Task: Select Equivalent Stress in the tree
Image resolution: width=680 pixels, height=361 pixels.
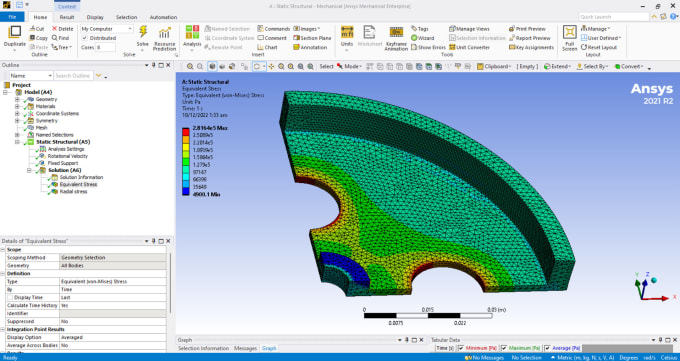Action: coord(78,184)
